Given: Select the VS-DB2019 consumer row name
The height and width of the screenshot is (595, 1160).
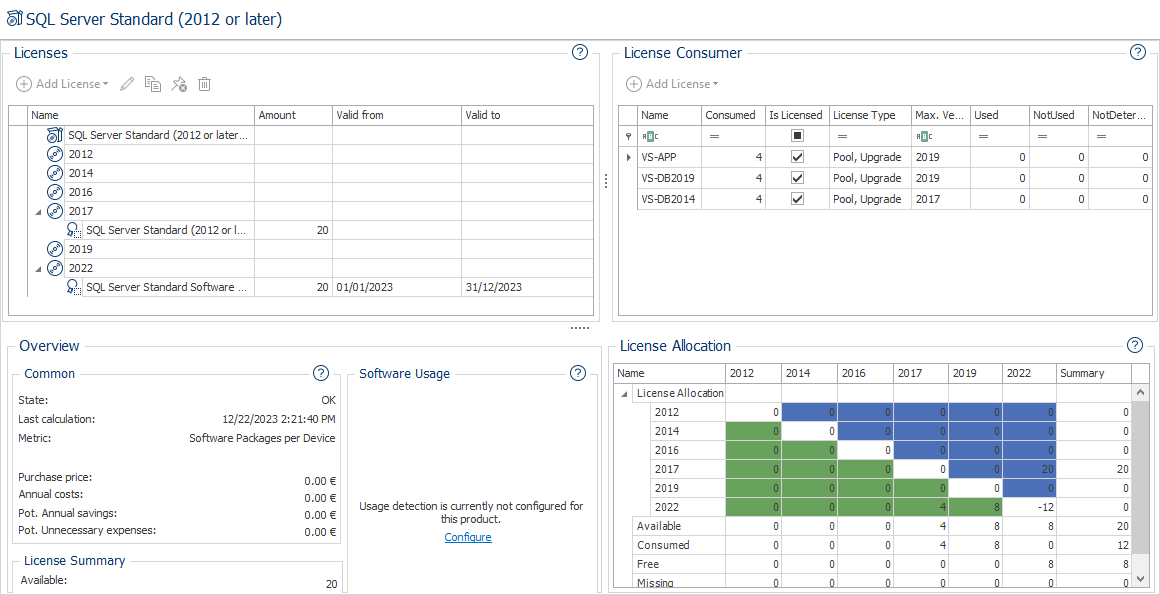Looking at the screenshot, I should (x=668, y=178).
